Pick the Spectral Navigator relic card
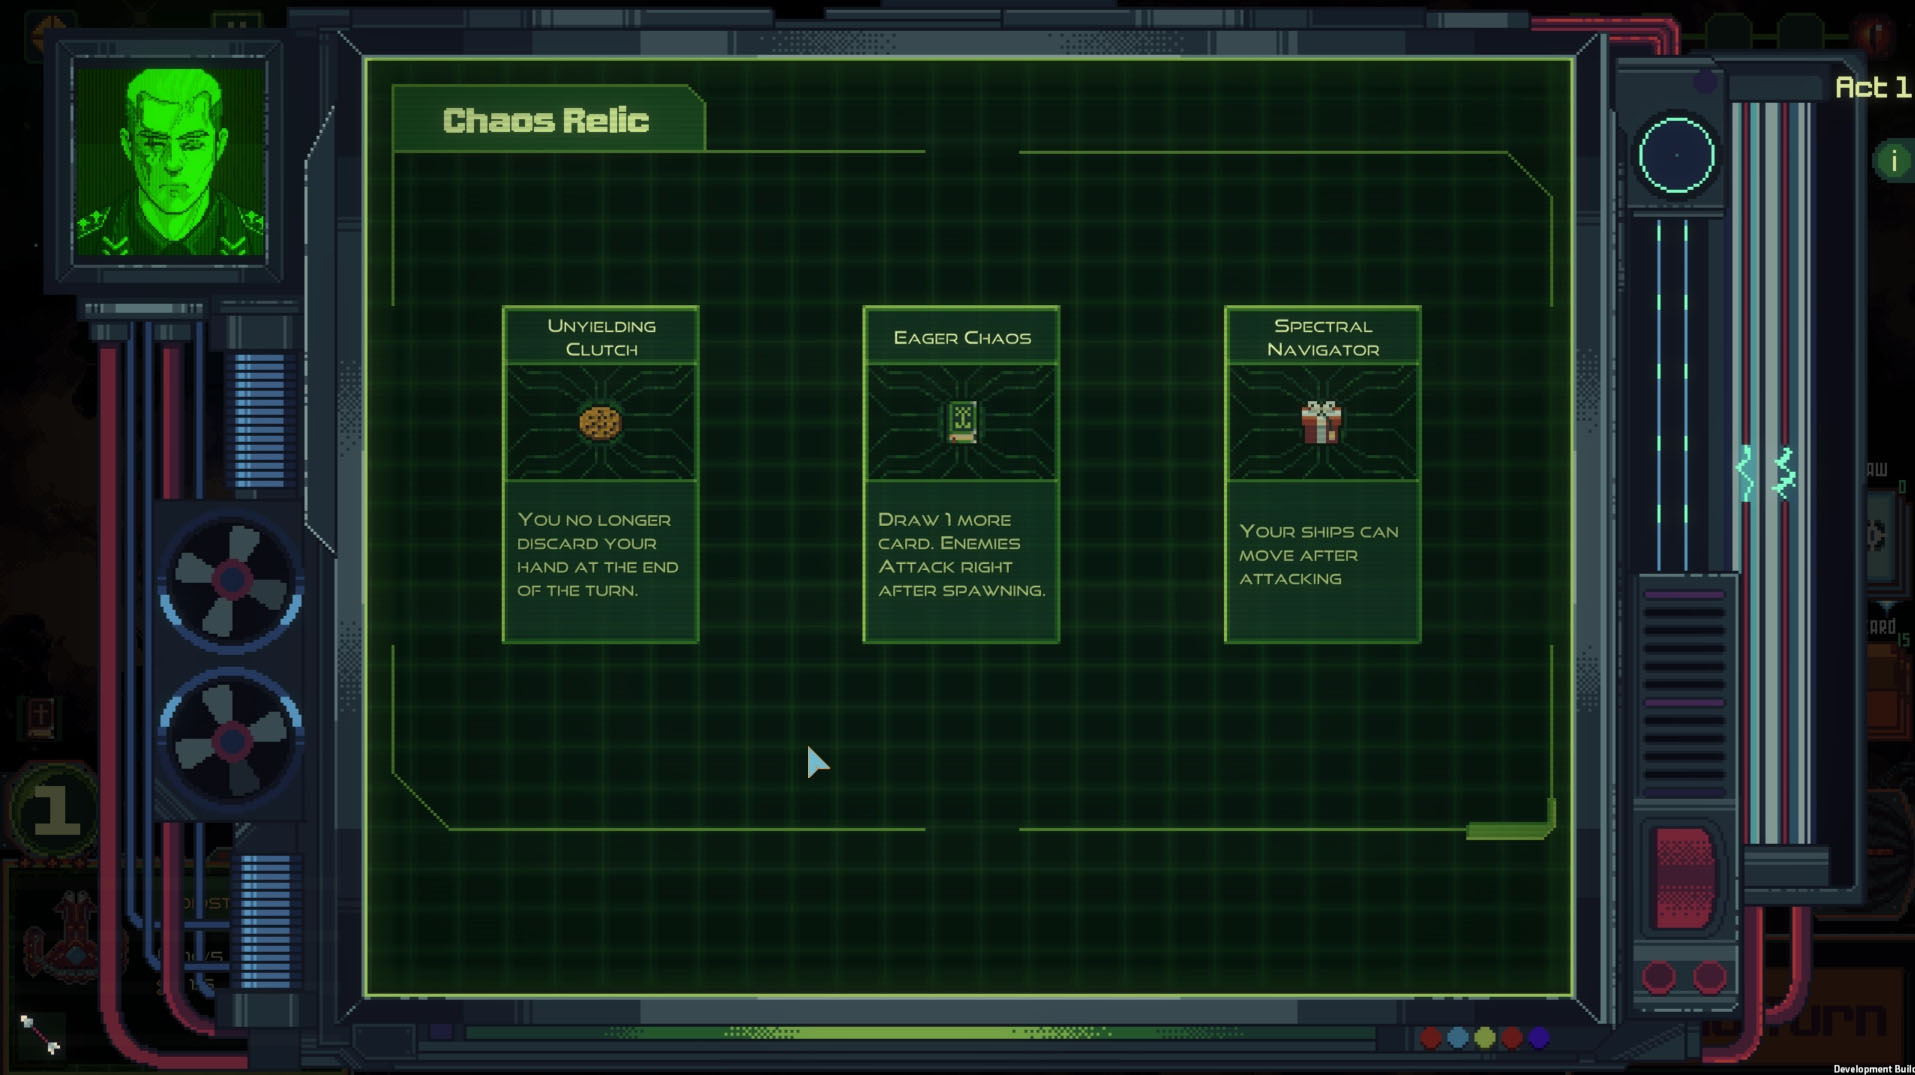 pos(1322,474)
